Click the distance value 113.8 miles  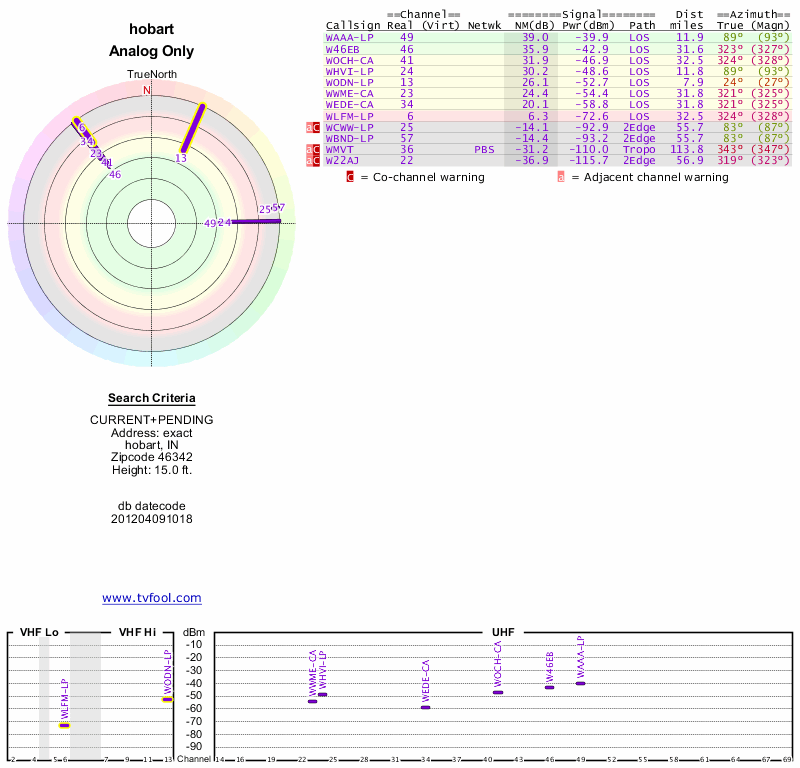tap(686, 150)
